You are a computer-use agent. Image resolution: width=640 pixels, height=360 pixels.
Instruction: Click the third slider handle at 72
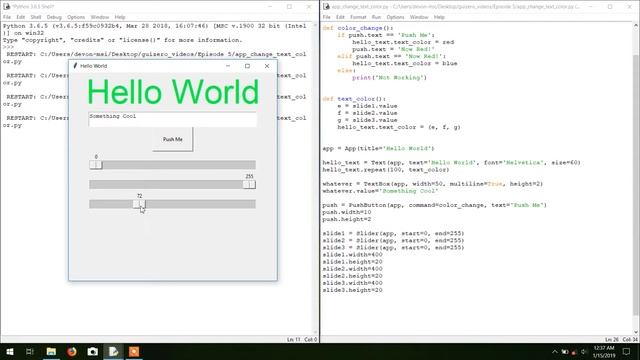pos(139,204)
